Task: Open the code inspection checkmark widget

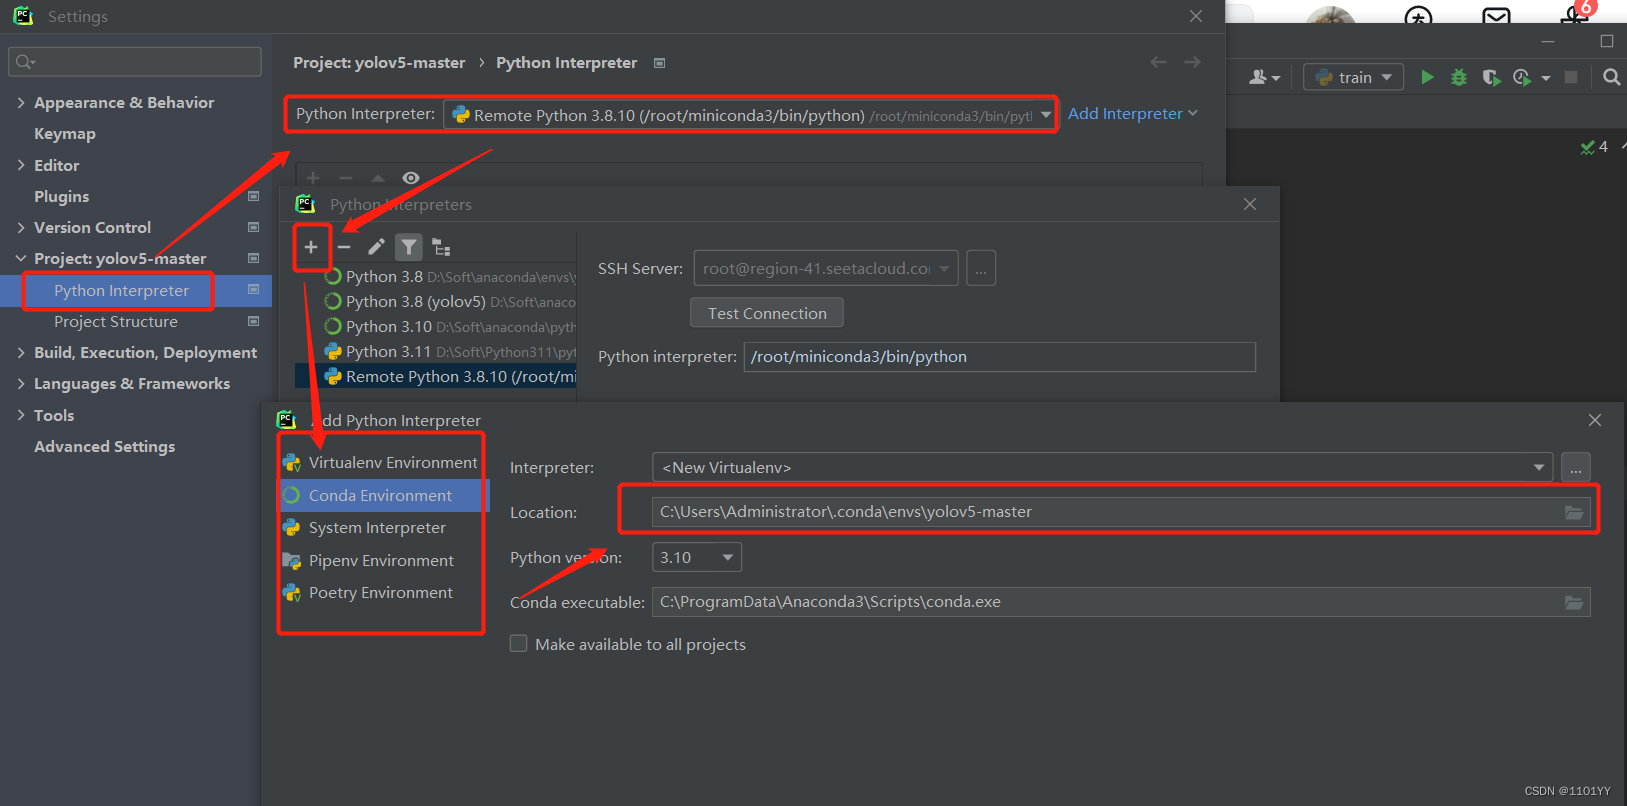Action: 1594,147
